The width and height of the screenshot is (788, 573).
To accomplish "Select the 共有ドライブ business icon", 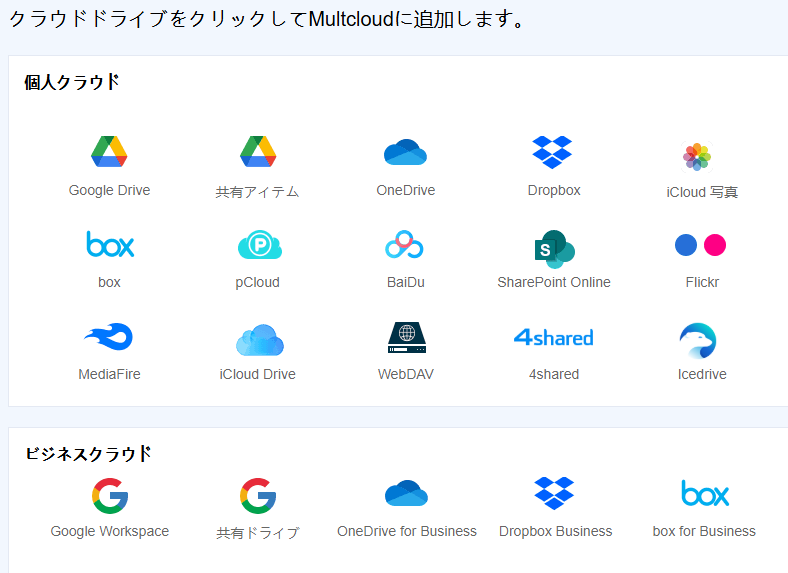I will [x=258, y=495].
